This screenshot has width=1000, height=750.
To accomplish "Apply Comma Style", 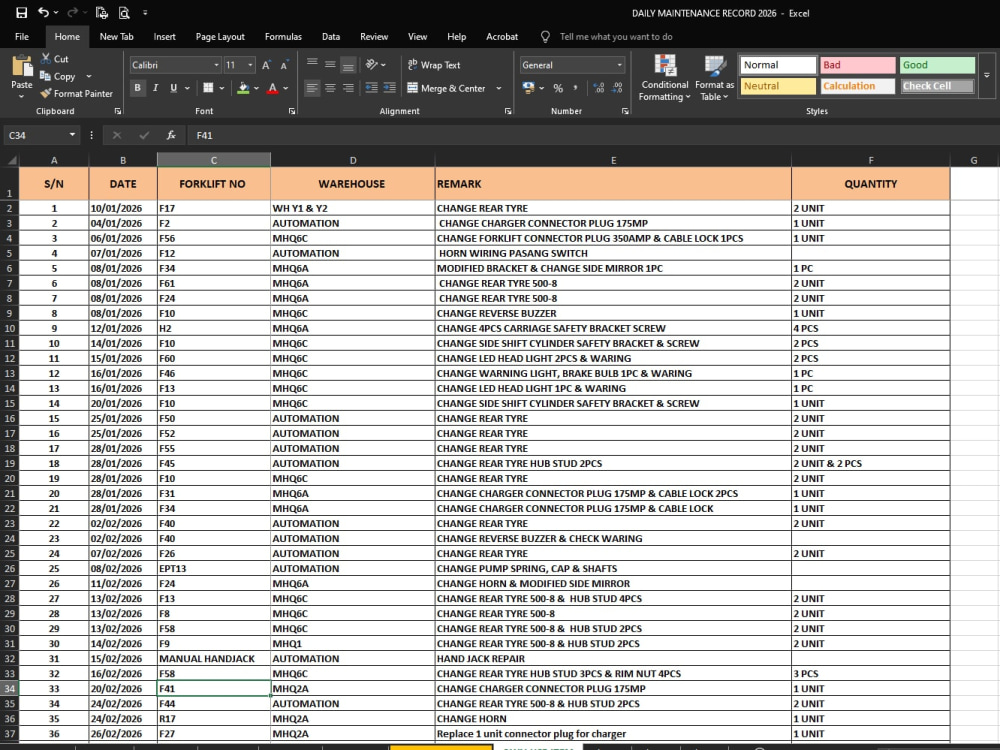I will point(575,88).
